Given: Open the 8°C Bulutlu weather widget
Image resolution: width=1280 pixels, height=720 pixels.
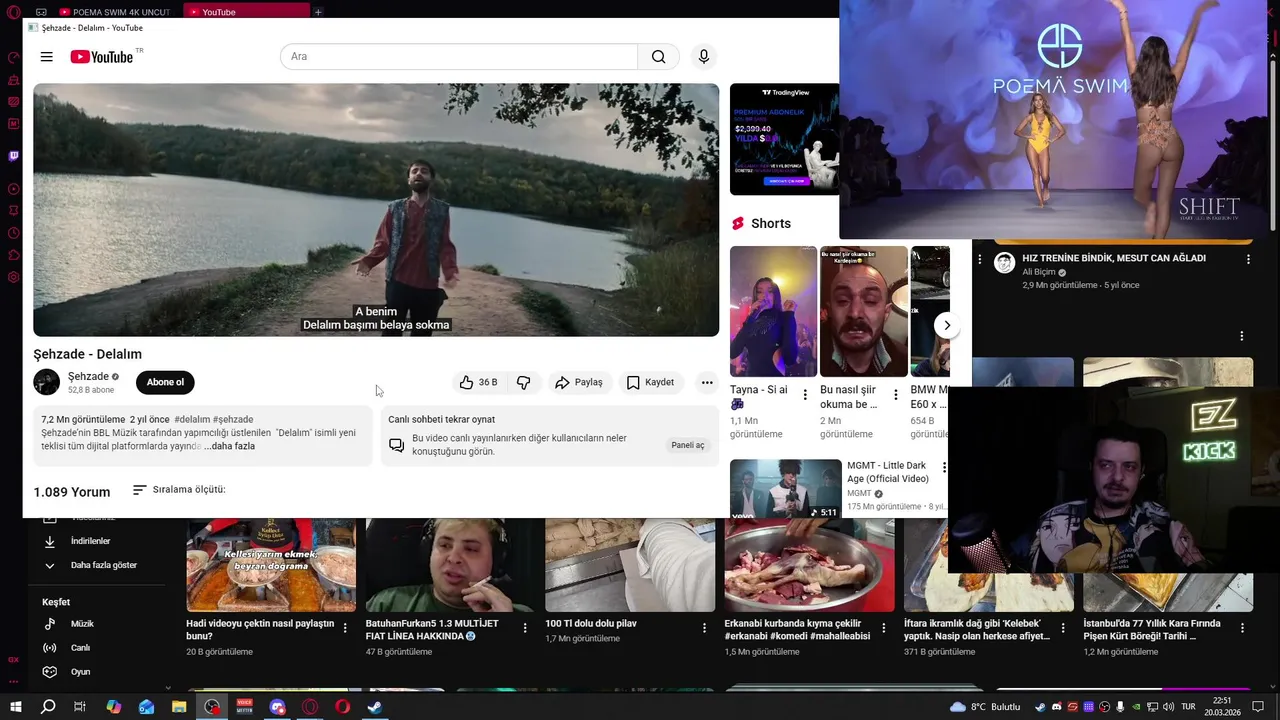Looking at the screenshot, I should point(985,707).
